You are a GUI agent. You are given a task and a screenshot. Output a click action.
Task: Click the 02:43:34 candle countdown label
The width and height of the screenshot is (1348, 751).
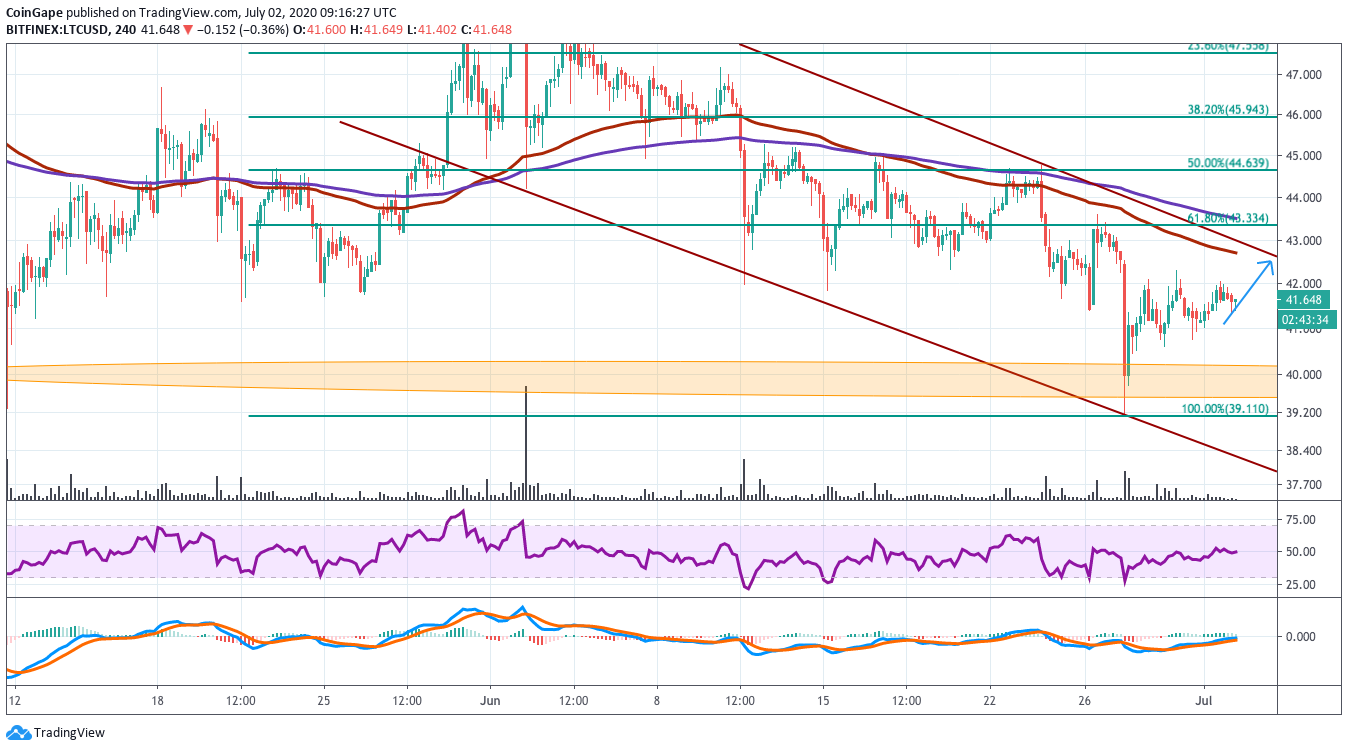coord(1307,320)
